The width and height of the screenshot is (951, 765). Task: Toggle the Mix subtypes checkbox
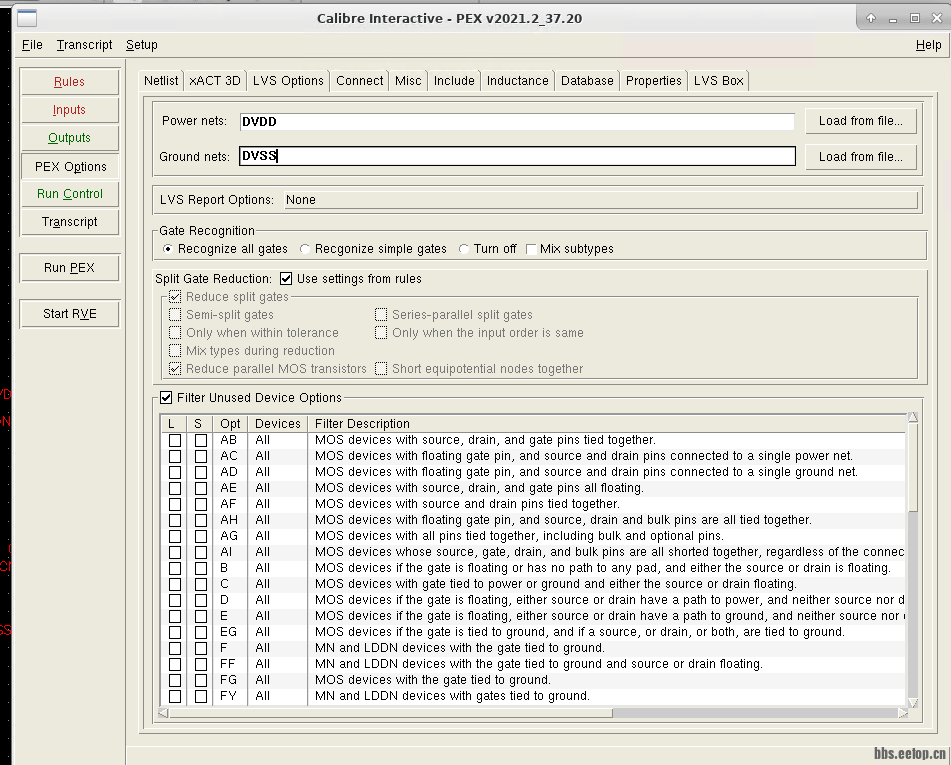tap(531, 249)
